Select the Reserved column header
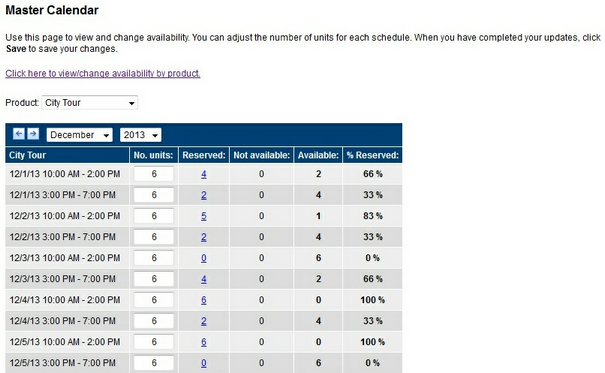 [x=204, y=155]
